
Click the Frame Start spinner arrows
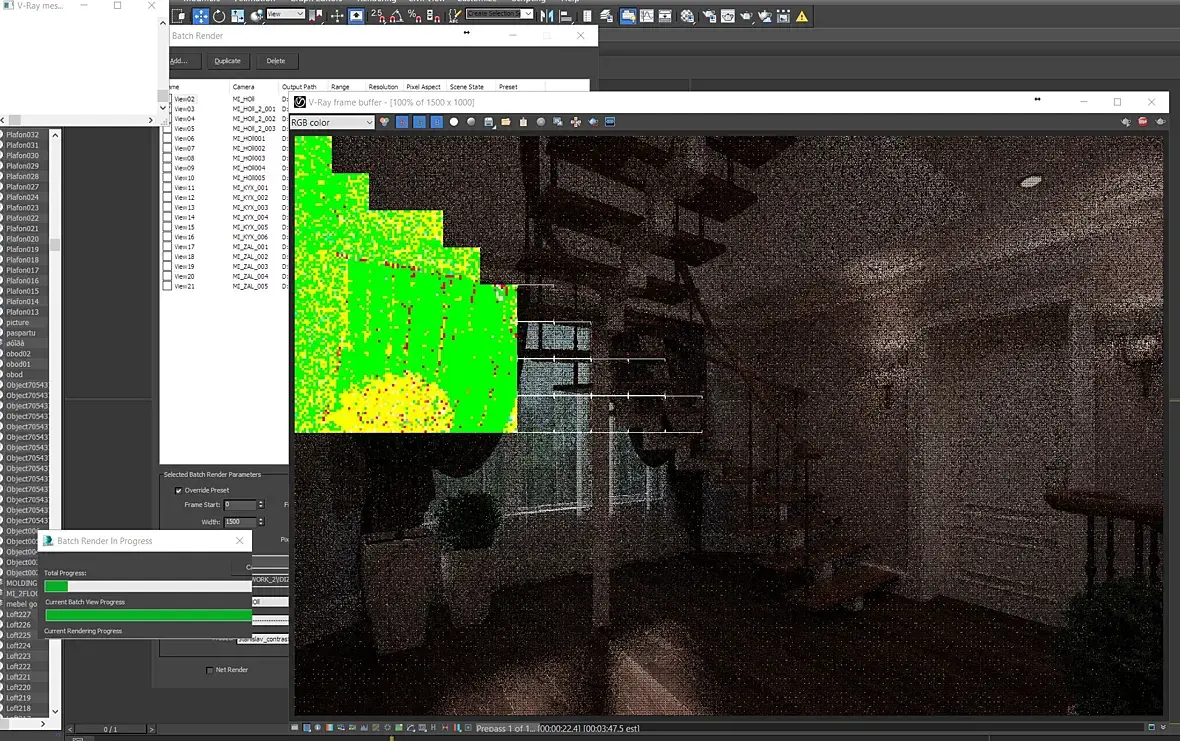click(x=261, y=505)
